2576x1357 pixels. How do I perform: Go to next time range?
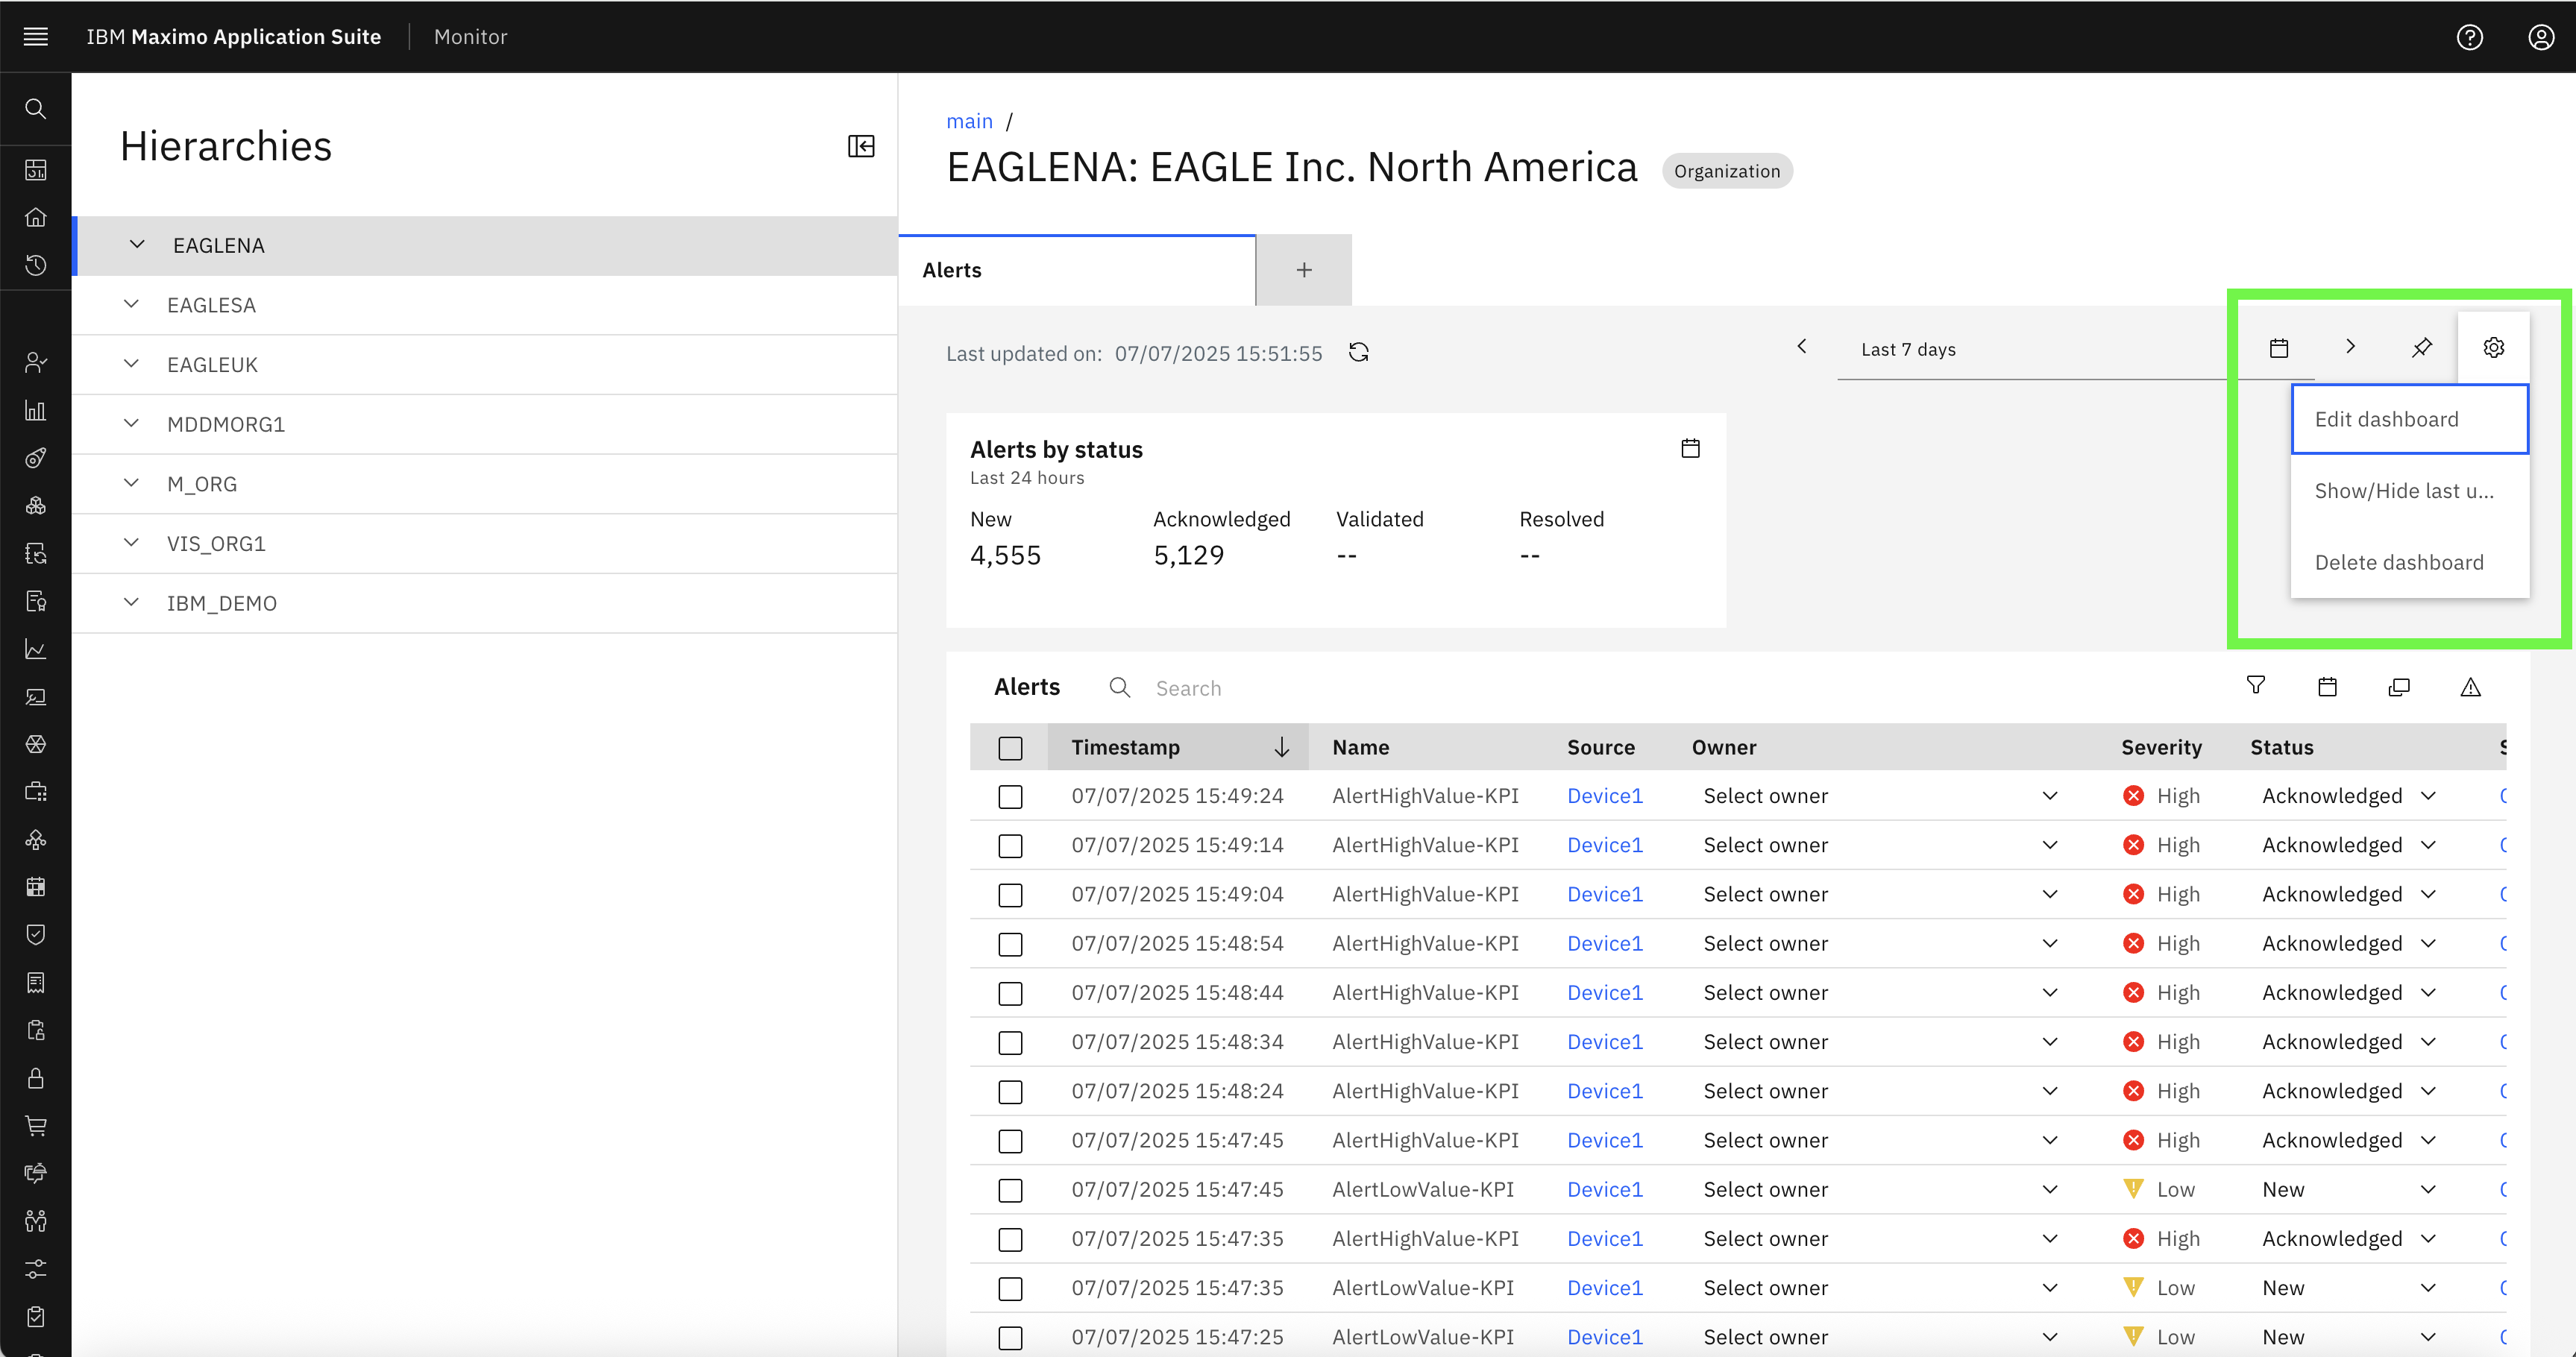click(x=2350, y=346)
